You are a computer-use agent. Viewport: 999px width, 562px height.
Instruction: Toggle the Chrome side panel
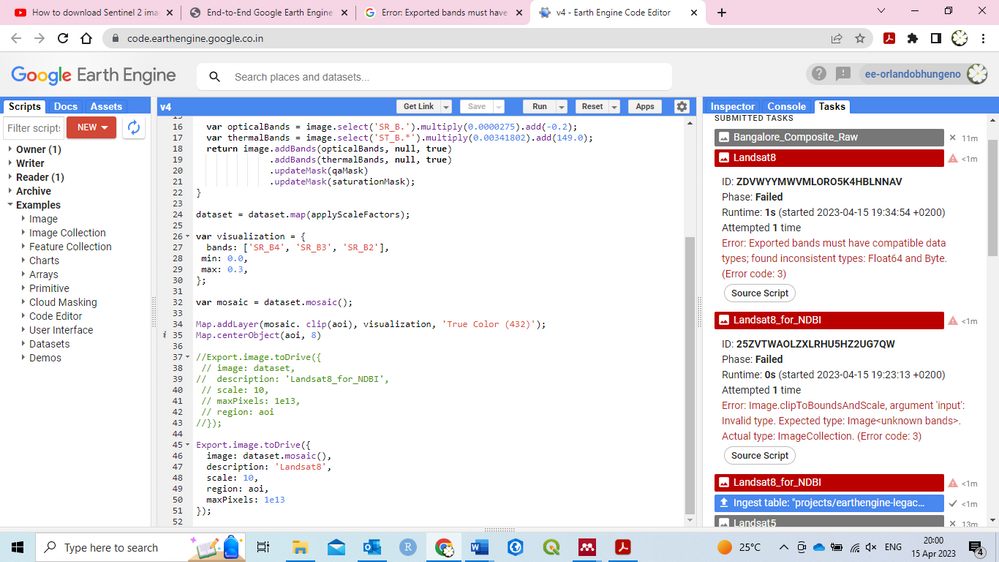[x=936, y=38]
